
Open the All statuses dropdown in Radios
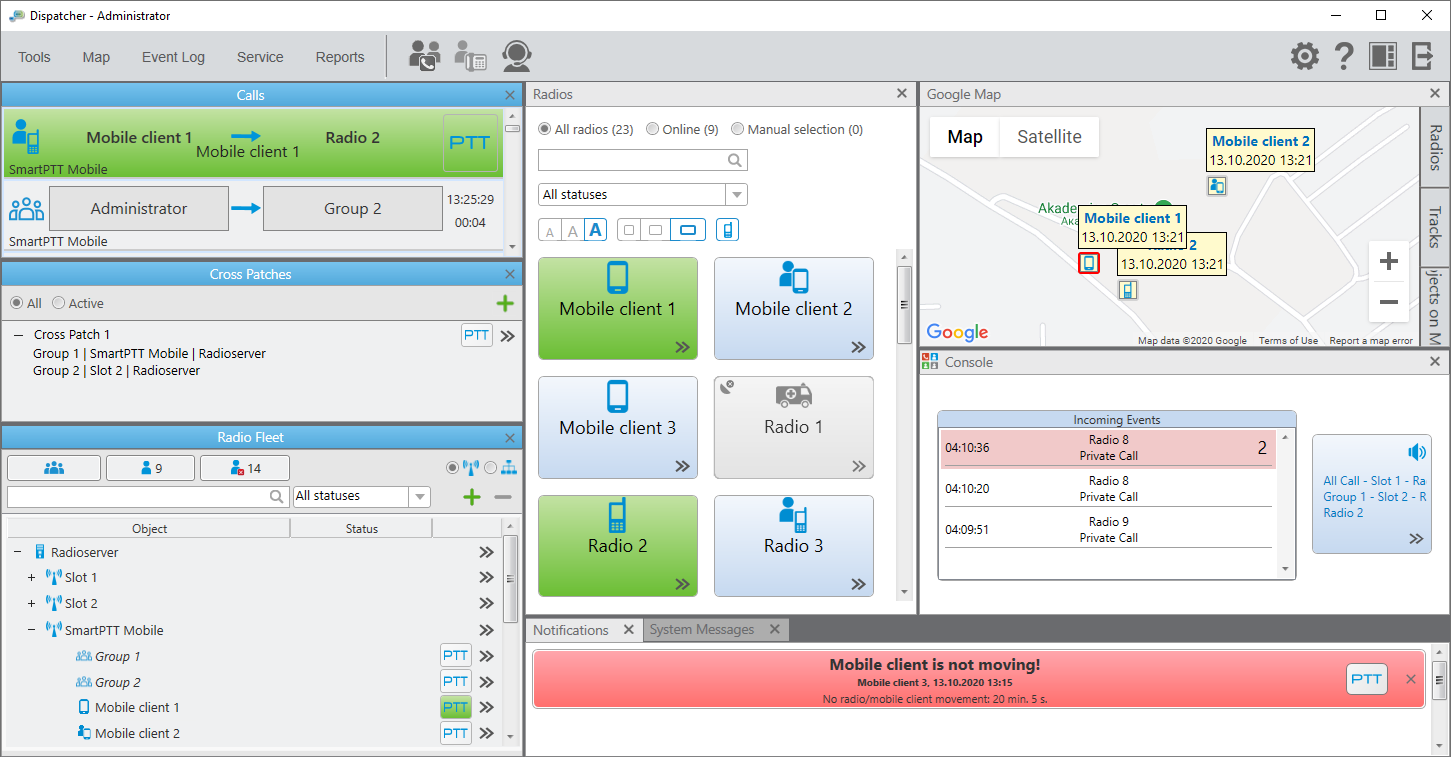click(x=643, y=194)
